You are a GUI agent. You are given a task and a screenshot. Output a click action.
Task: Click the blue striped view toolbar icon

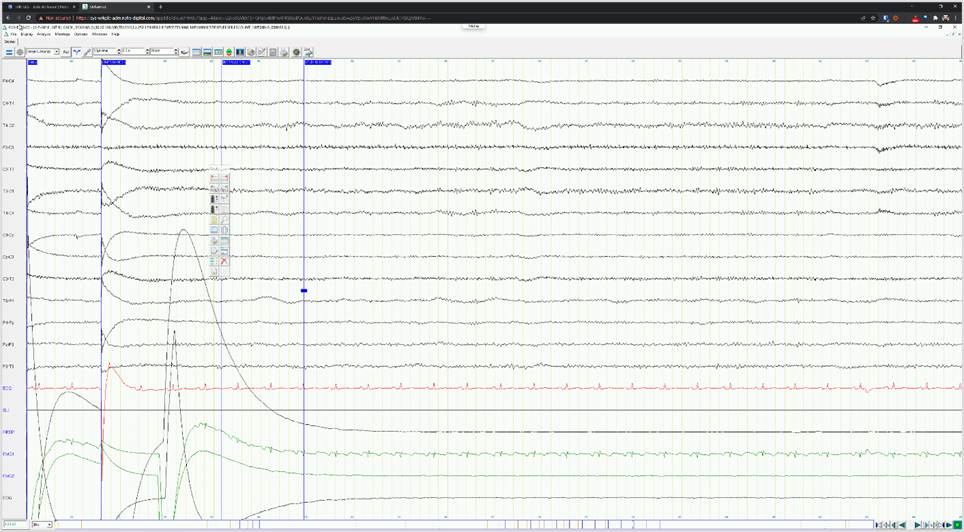coord(218,52)
